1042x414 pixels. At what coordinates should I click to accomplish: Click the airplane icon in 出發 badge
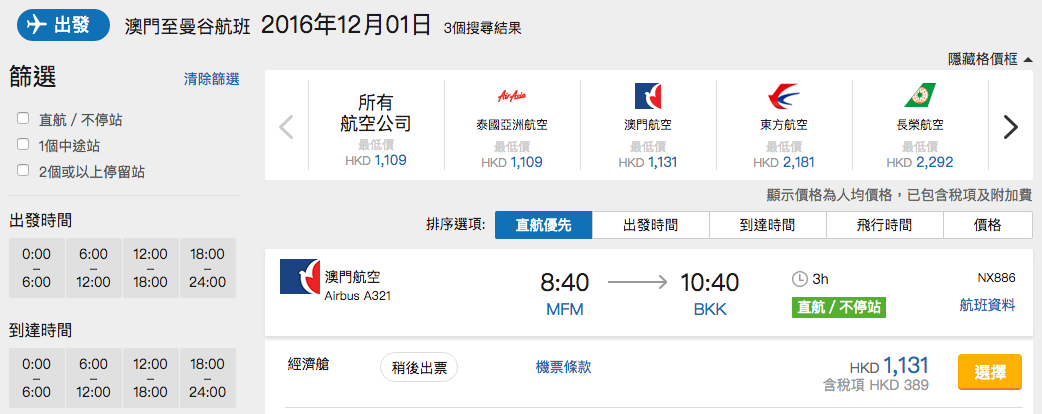point(38,25)
